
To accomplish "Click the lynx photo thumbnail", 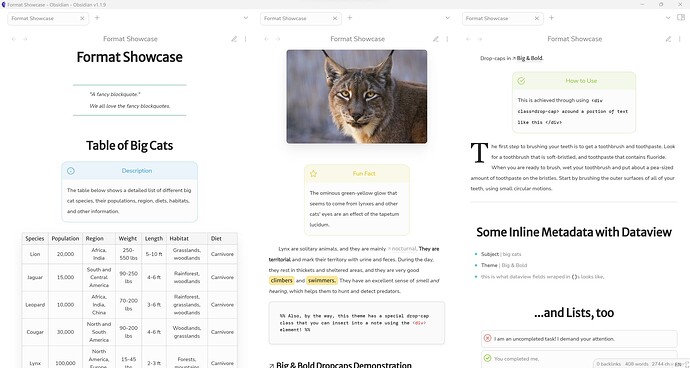I will coord(356,96).
